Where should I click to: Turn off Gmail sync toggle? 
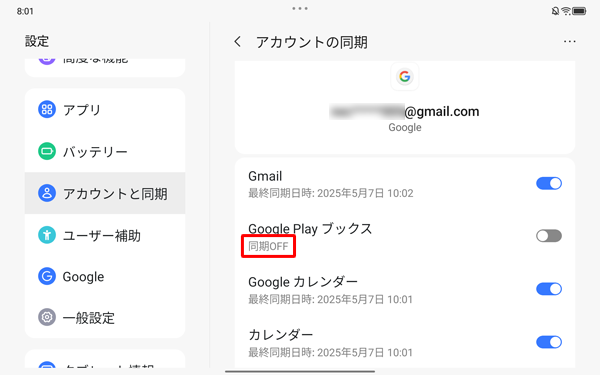pos(549,183)
